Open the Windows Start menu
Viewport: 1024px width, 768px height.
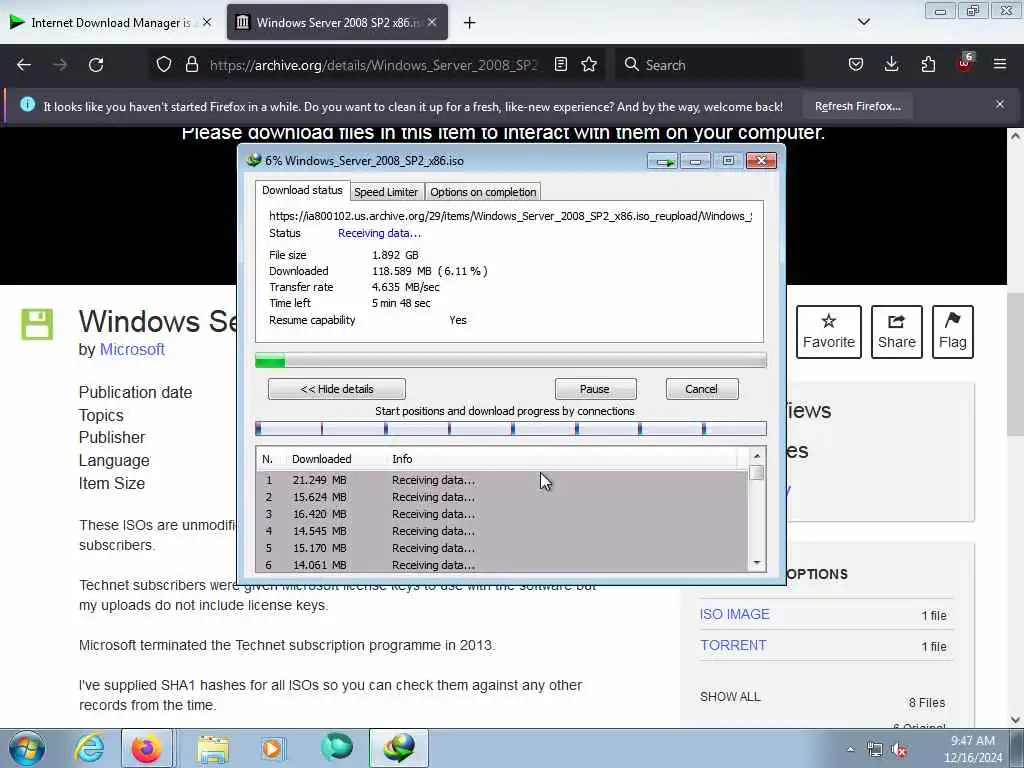(x=26, y=748)
